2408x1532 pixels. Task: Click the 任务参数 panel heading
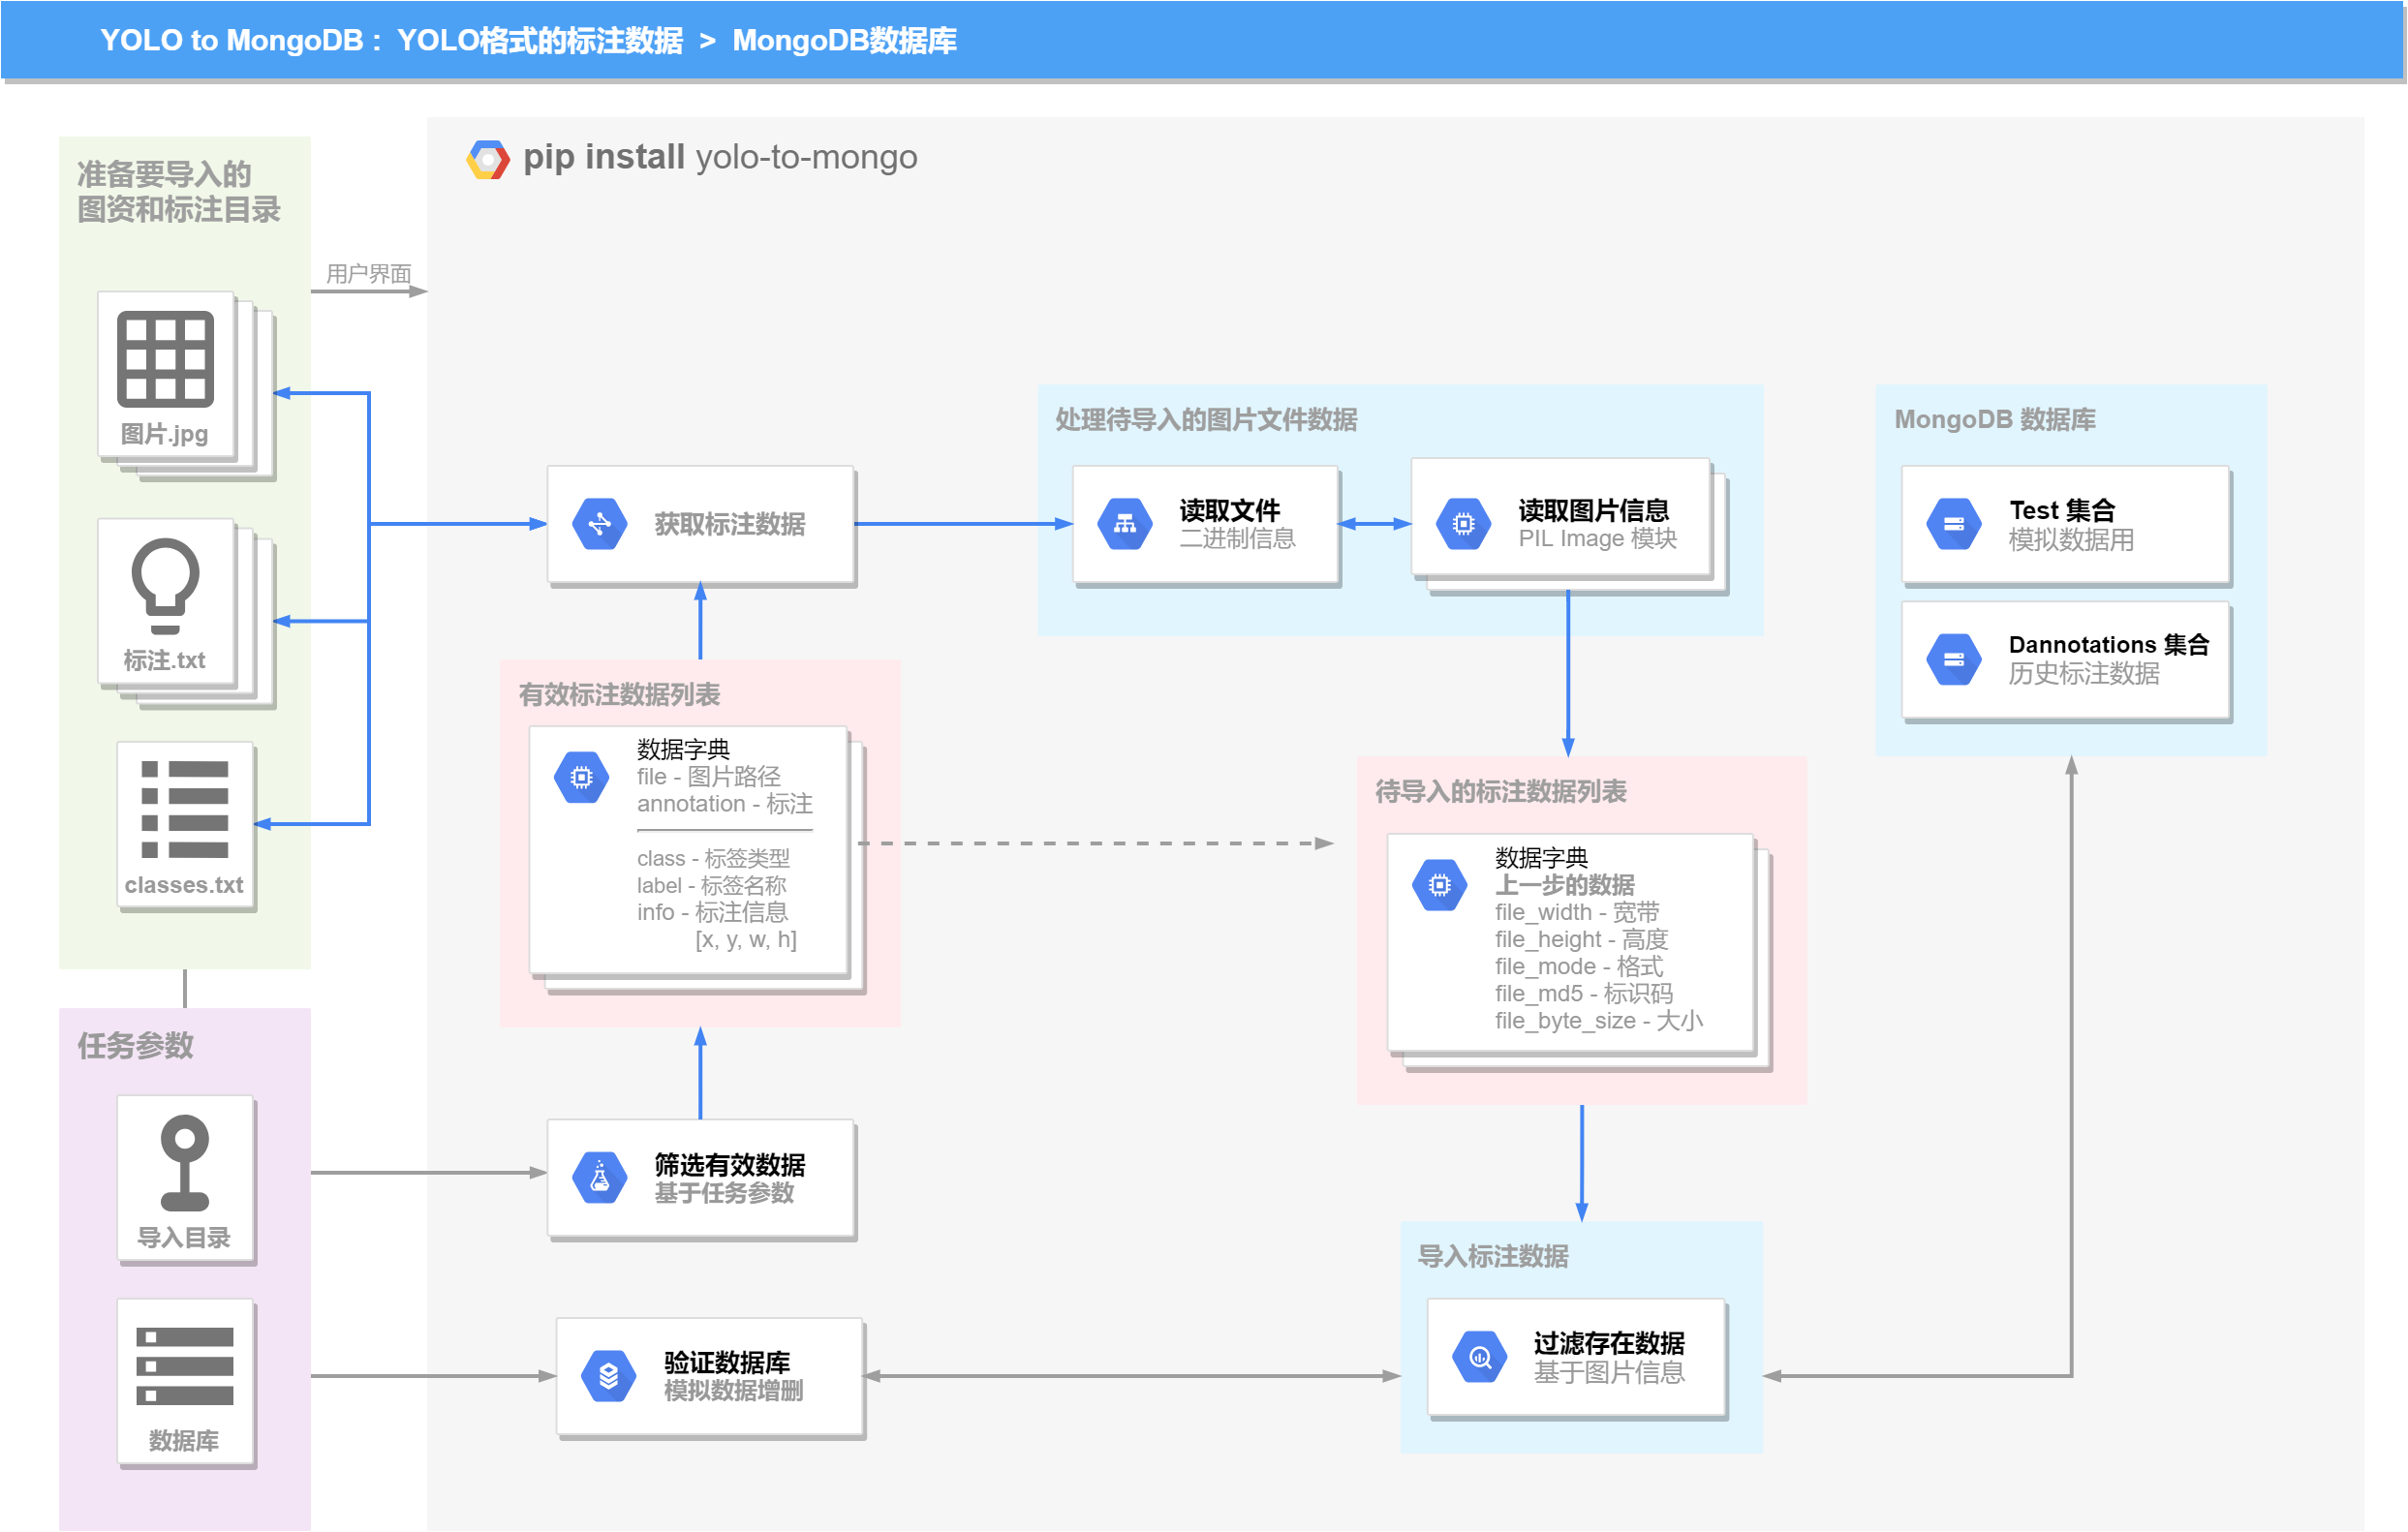pos(135,1046)
